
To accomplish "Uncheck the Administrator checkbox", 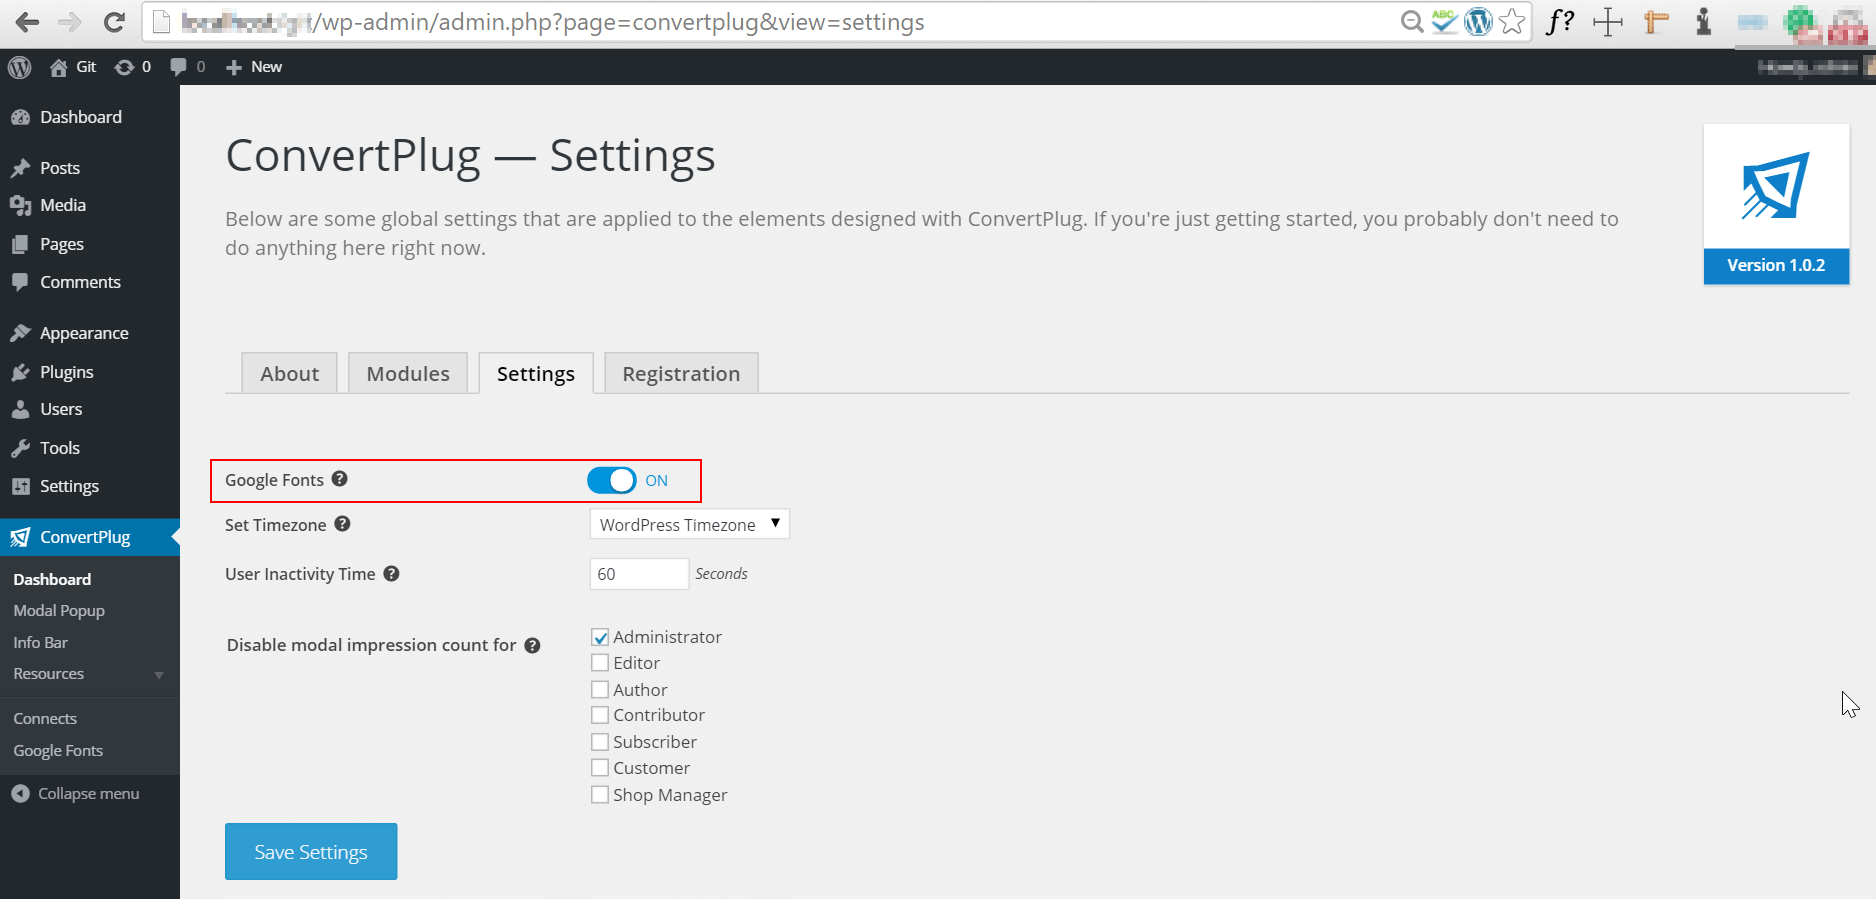I will (600, 637).
